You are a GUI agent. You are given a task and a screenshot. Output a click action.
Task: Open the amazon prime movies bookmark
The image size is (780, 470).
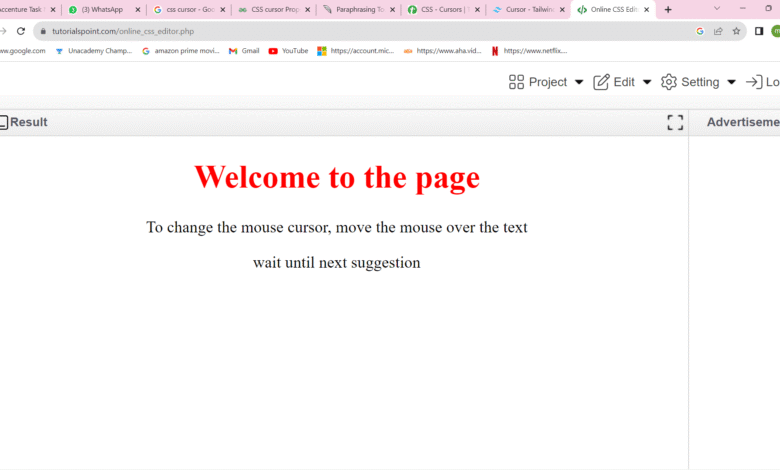pyautogui.click(x=181, y=51)
